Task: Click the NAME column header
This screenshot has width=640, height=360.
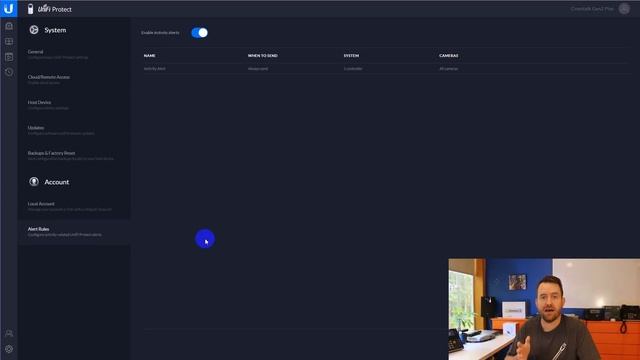Action: coord(149,56)
